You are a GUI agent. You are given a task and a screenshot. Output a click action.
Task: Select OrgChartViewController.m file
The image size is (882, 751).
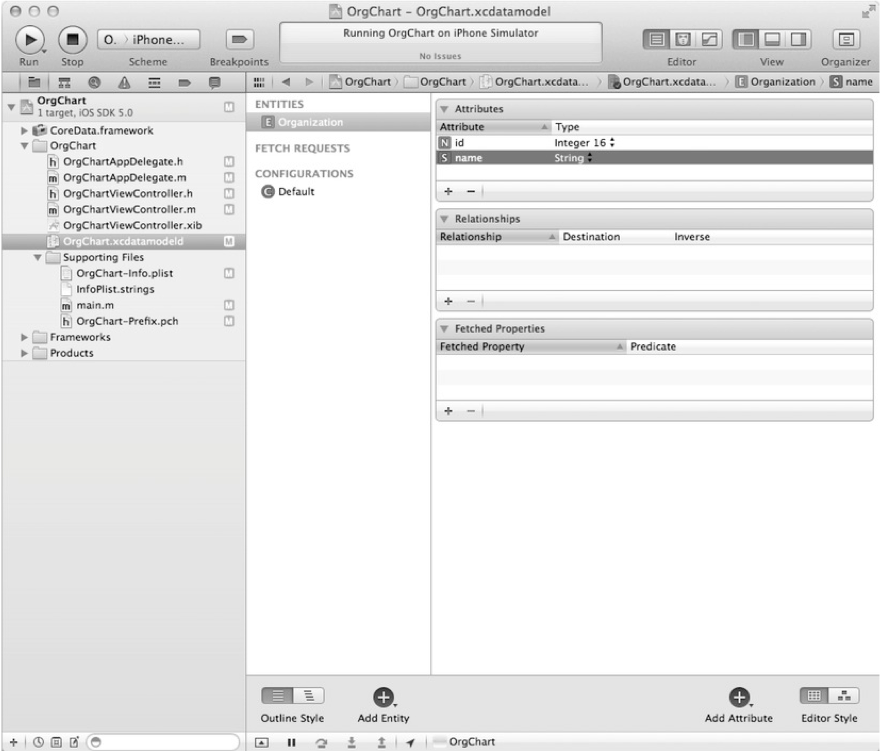[x=122, y=210]
